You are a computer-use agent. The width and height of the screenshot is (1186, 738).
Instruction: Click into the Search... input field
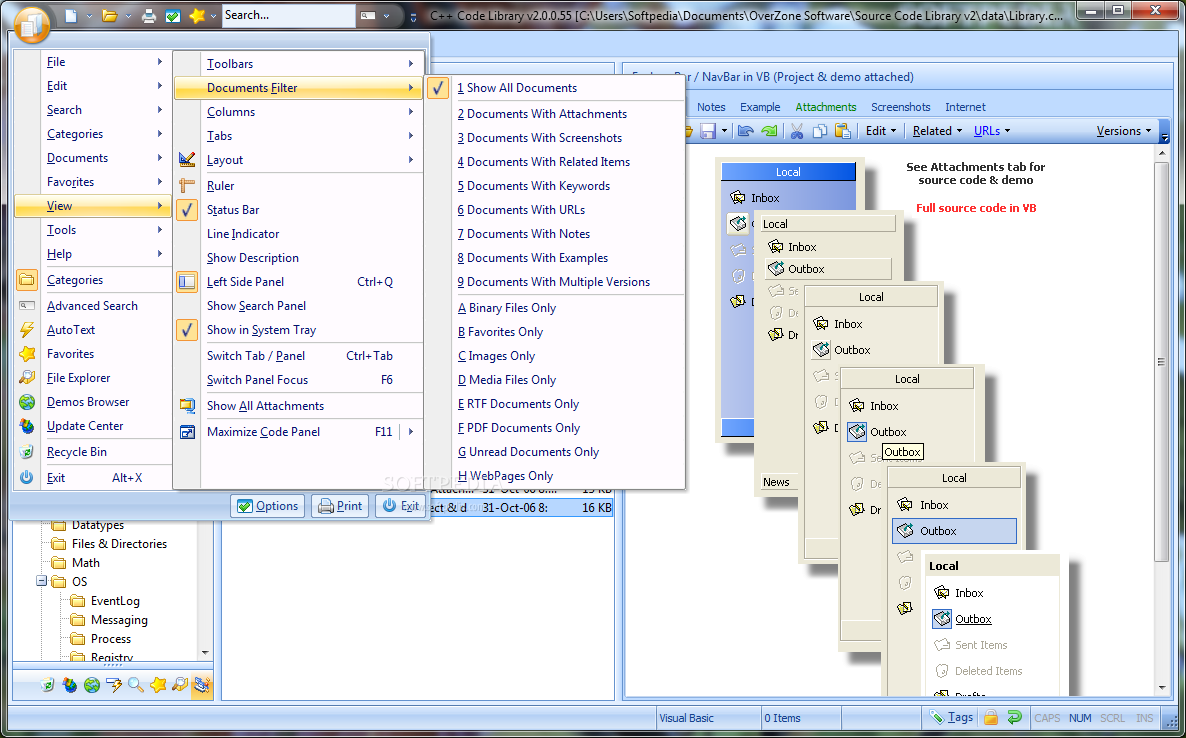288,15
